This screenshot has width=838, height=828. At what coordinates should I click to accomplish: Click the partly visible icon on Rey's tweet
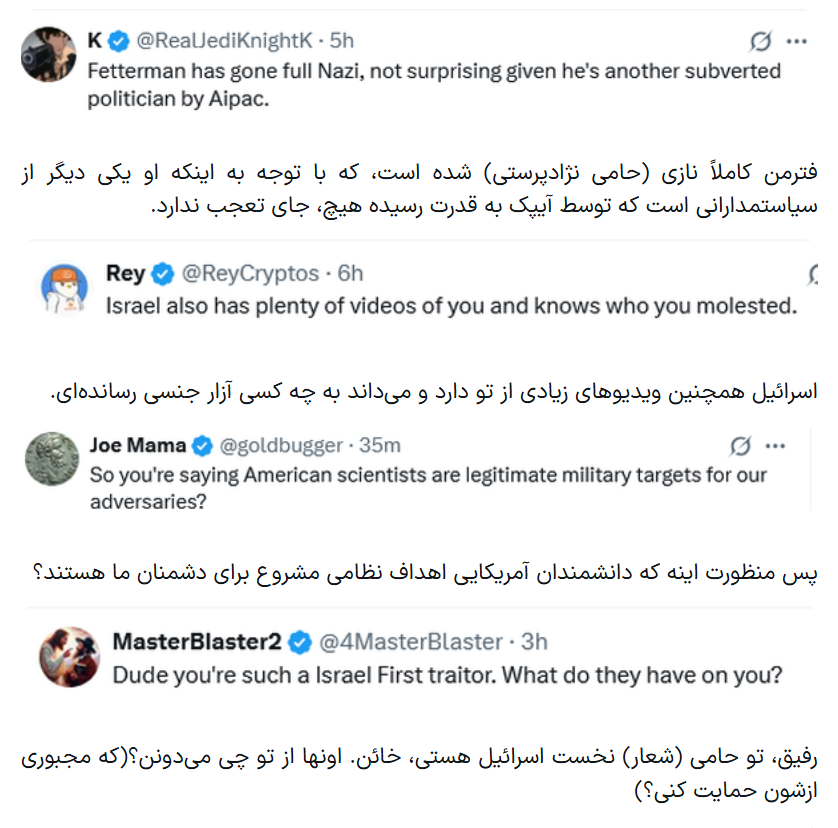[x=813, y=274]
